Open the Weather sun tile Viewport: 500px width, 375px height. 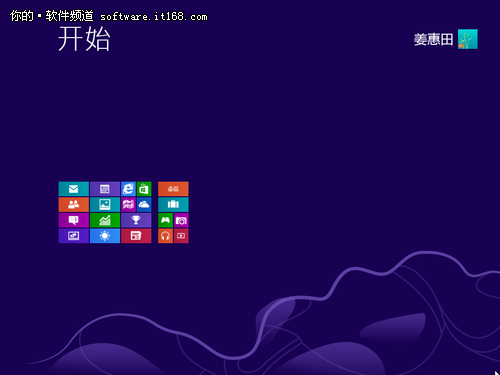[105, 236]
